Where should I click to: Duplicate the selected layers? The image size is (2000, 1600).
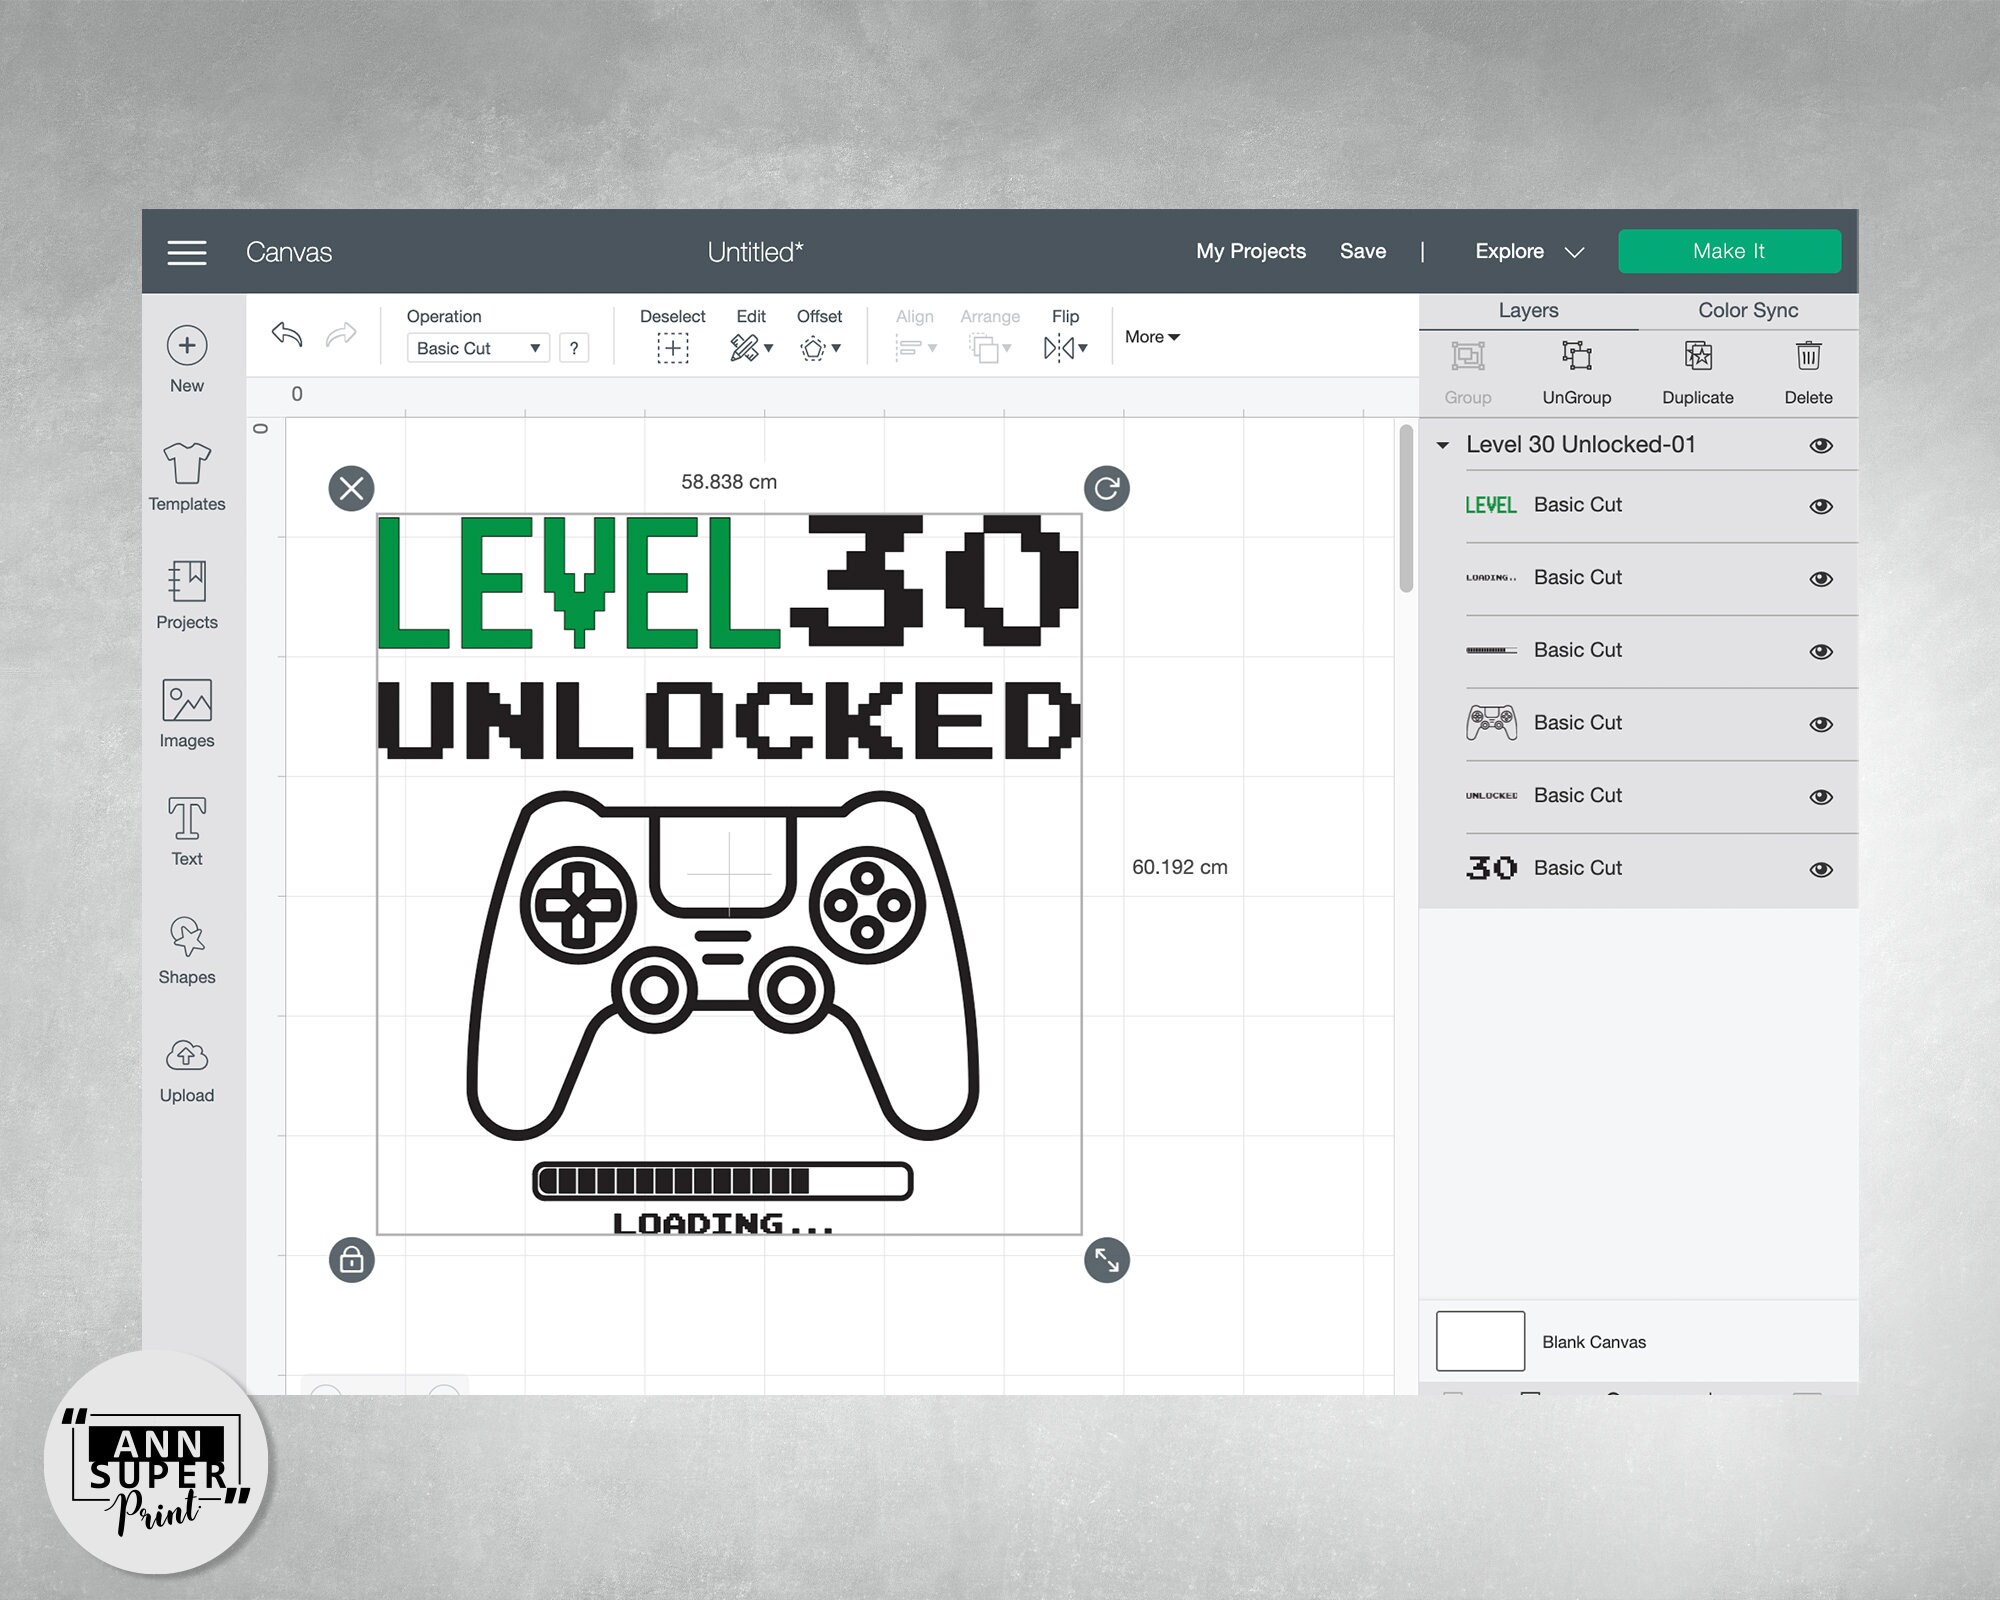(x=1697, y=370)
